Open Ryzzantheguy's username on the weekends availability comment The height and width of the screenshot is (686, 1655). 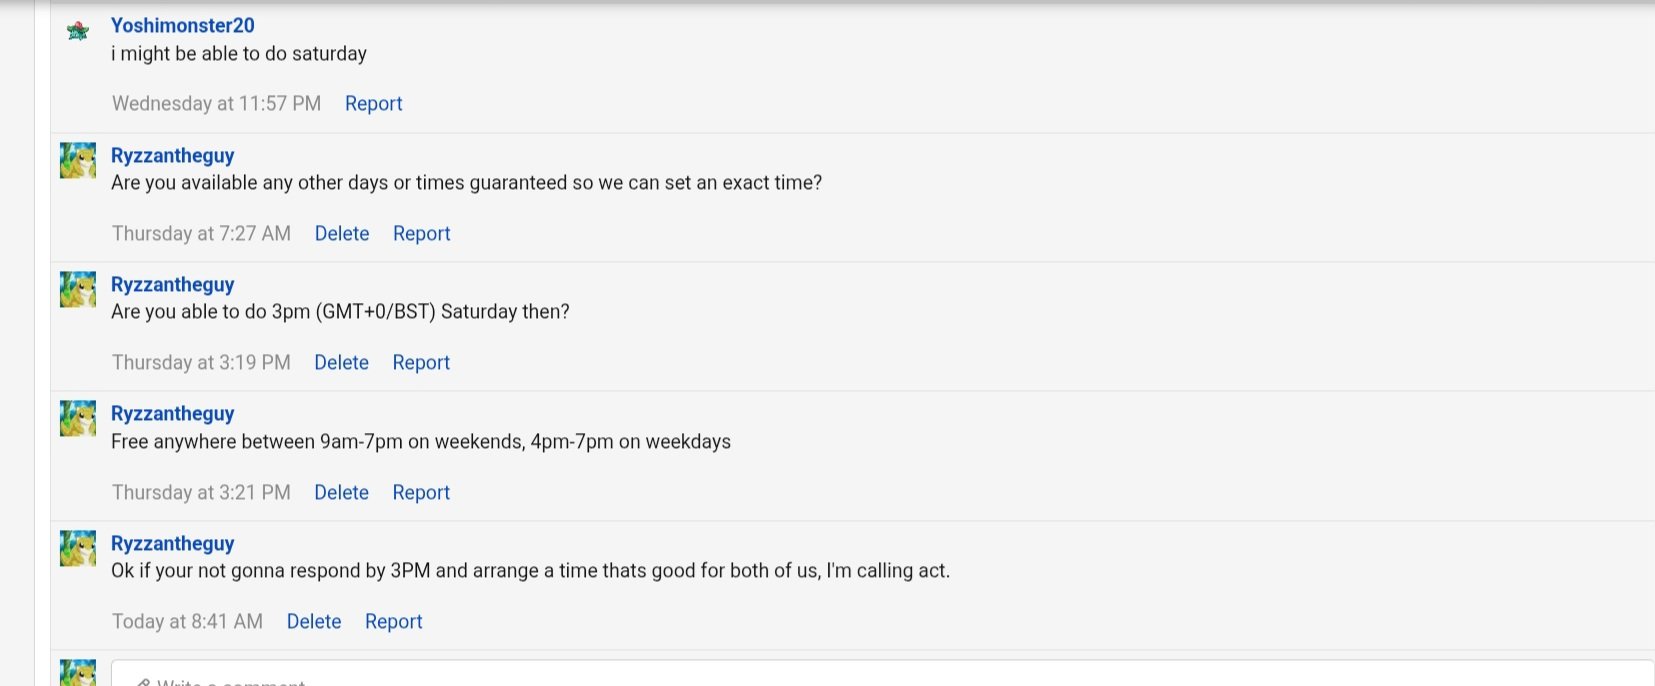pos(172,413)
